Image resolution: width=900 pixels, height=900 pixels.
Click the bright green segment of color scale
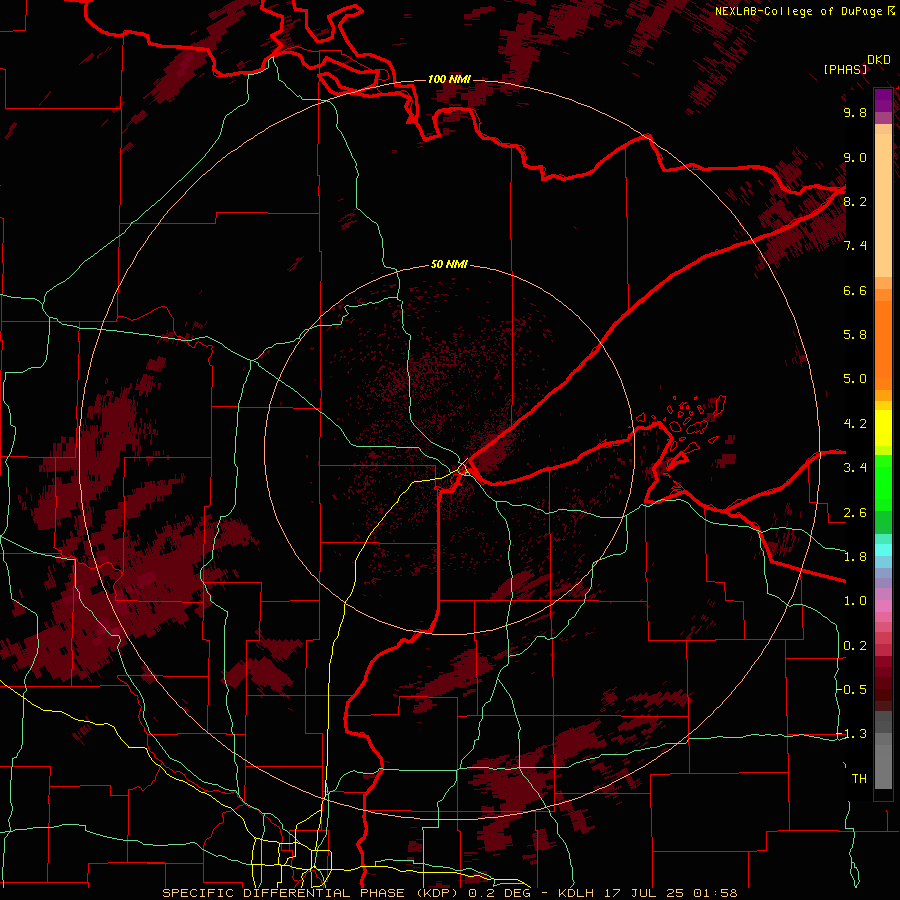point(883,483)
